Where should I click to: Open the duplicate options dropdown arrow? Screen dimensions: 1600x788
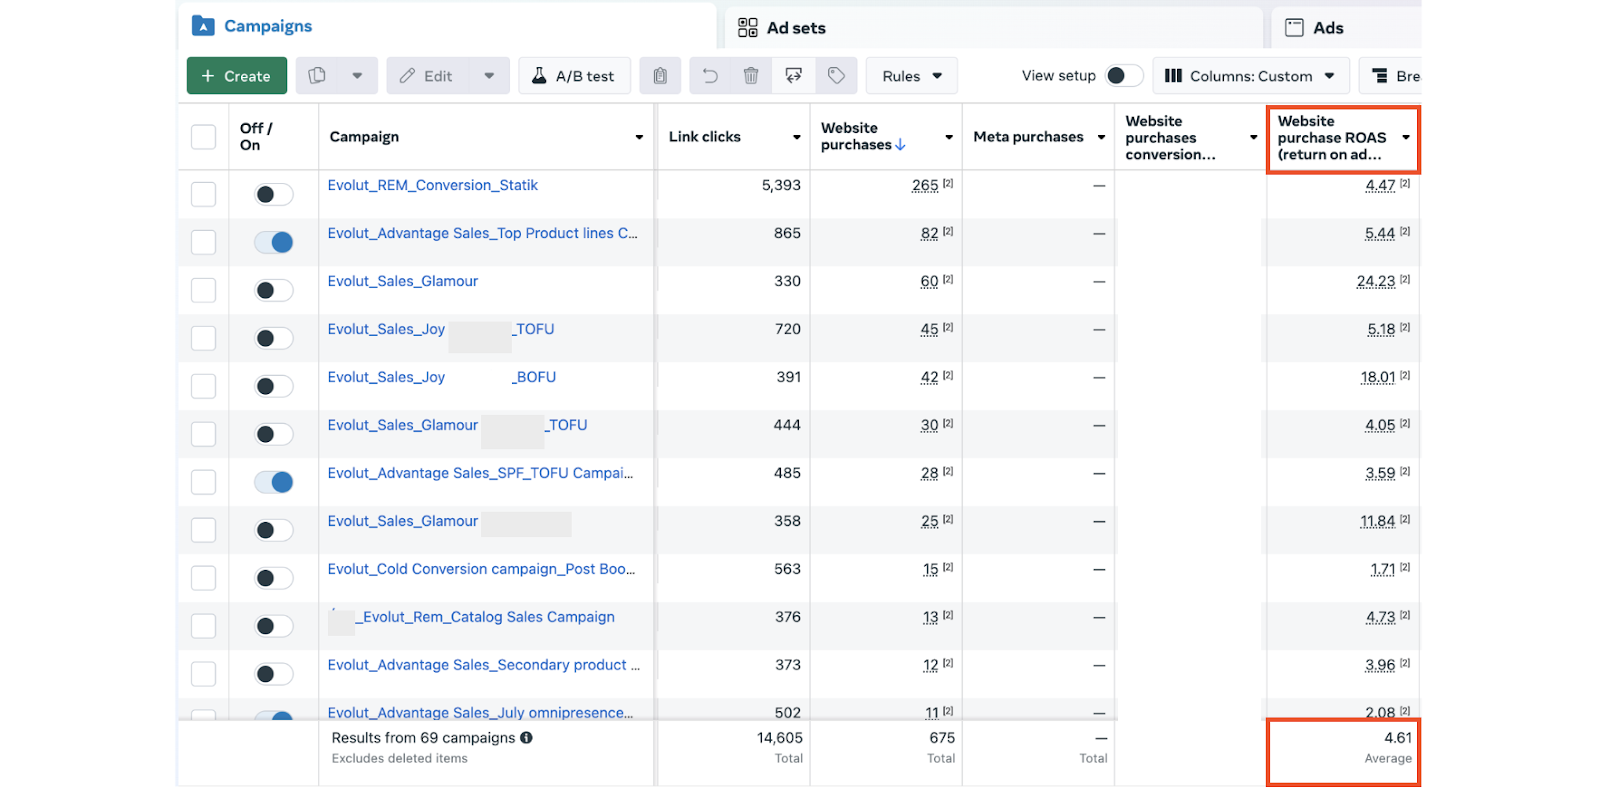click(357, 76)
